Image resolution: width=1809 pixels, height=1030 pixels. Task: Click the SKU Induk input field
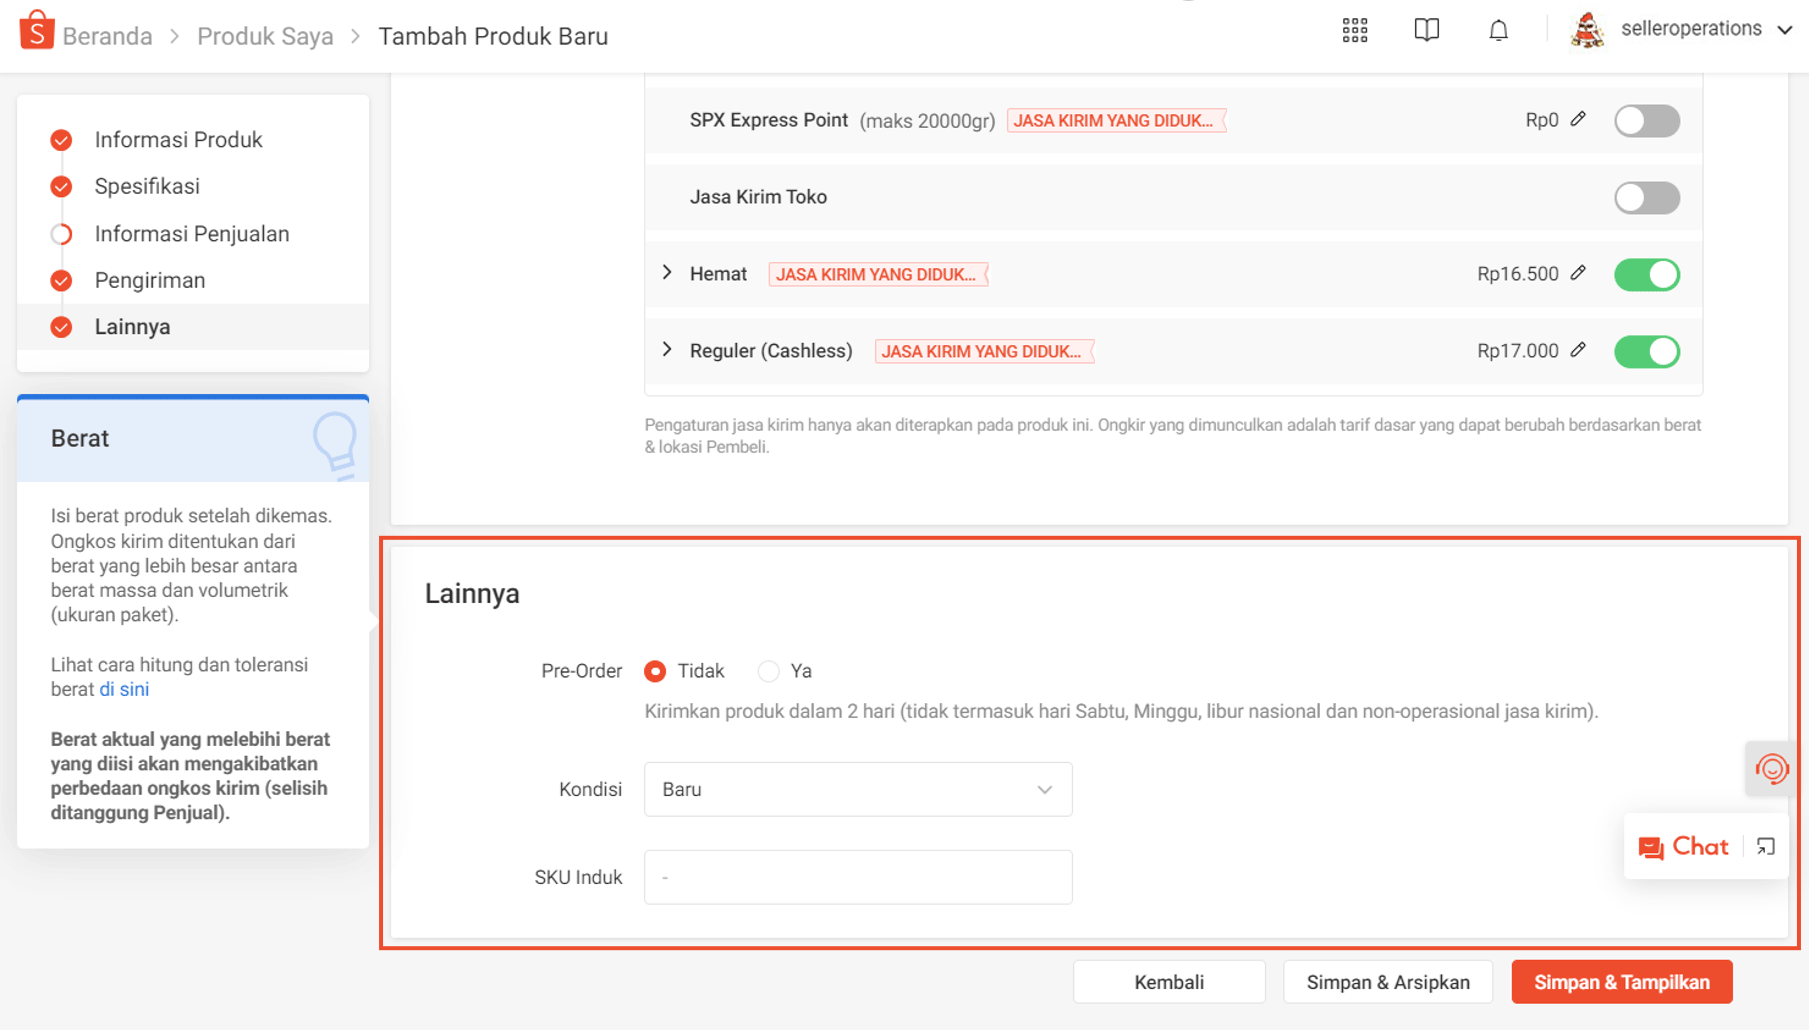click(x=857, y=876)
